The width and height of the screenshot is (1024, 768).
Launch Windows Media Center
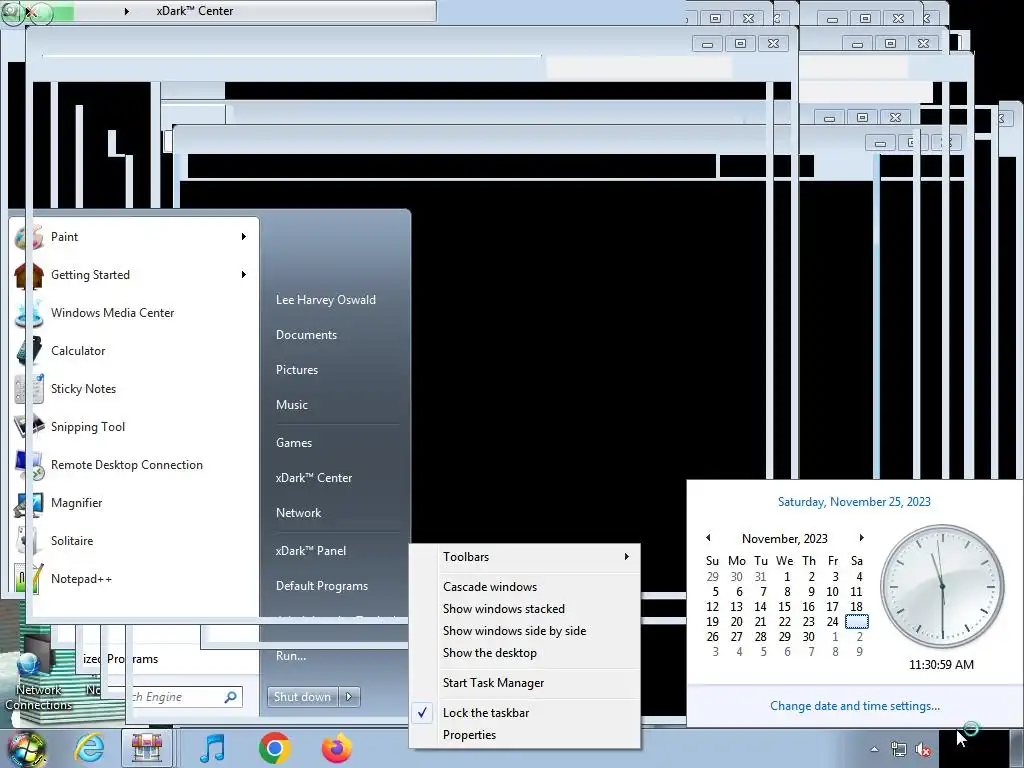point(134,313)
